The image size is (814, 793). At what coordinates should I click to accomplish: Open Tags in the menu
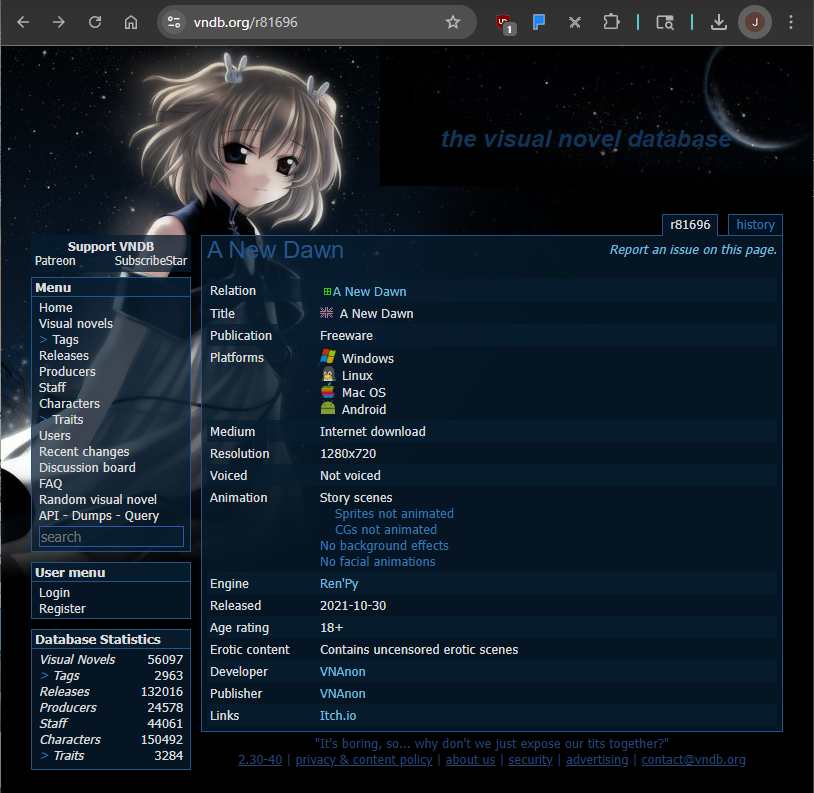coord(65,340)
